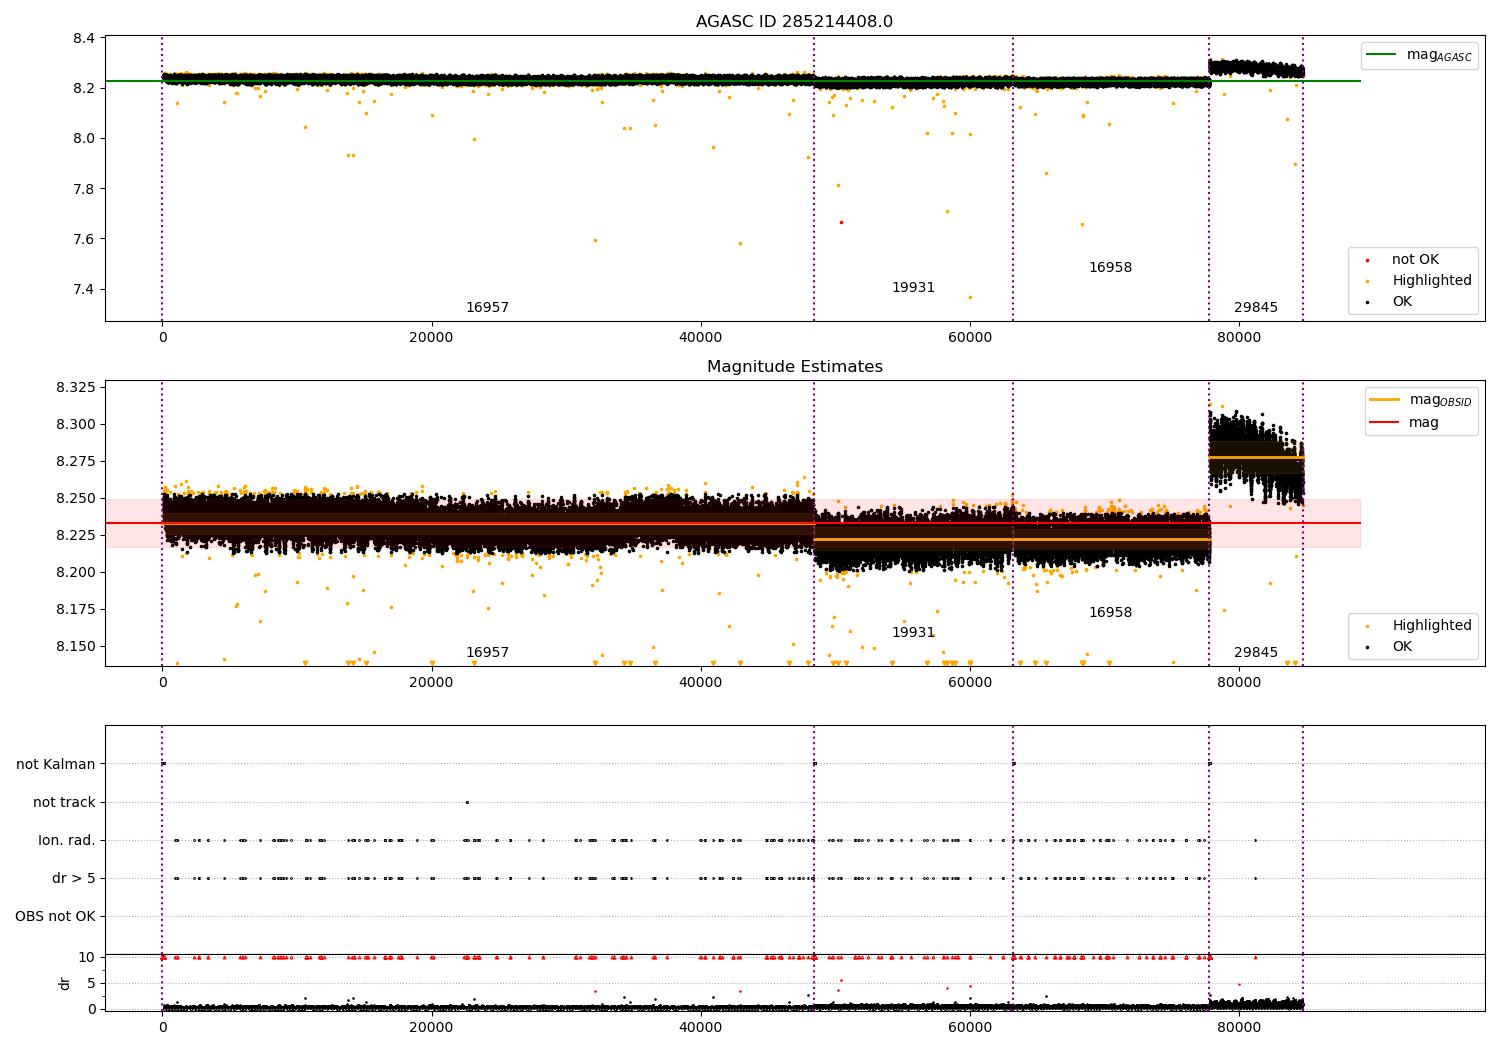Click the 8.275 y-axis tick label
The height and width of the screenshot is (1050, 1500).
[x=75, y=462]
